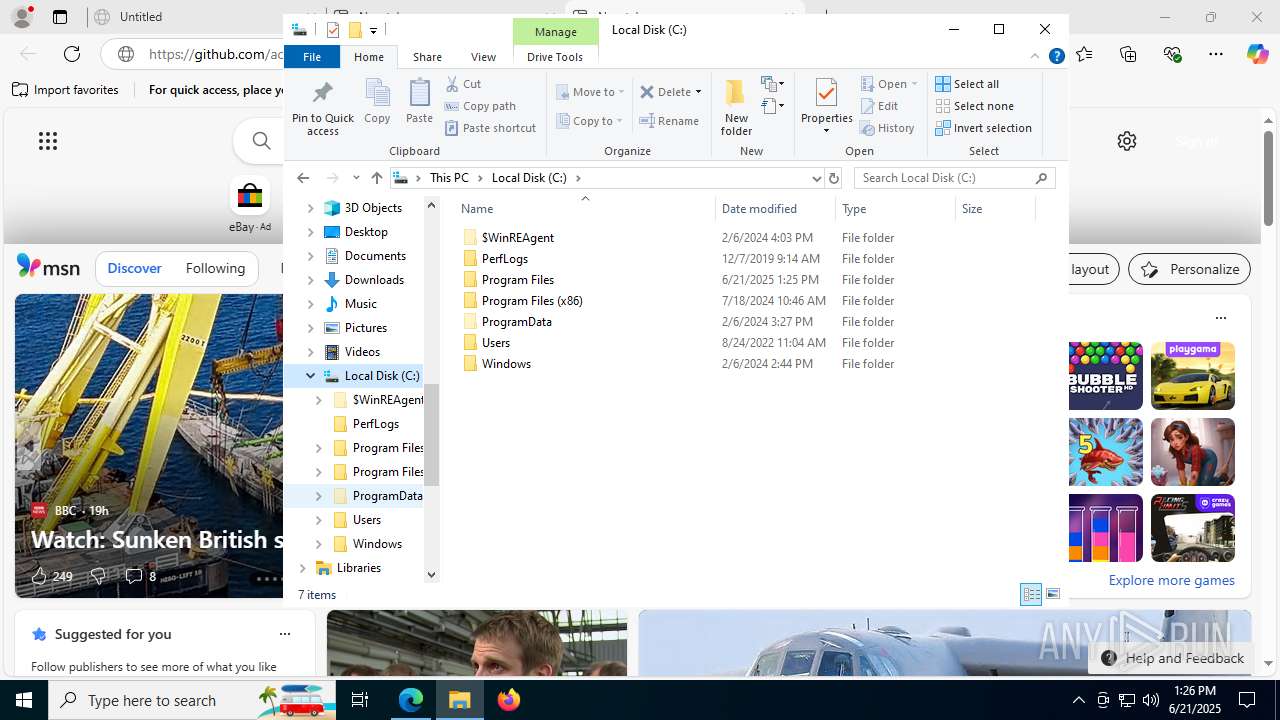Open recent locations dropdown arrow
The height and width of the screenshot is (720, 1280).
coord(356,178)
